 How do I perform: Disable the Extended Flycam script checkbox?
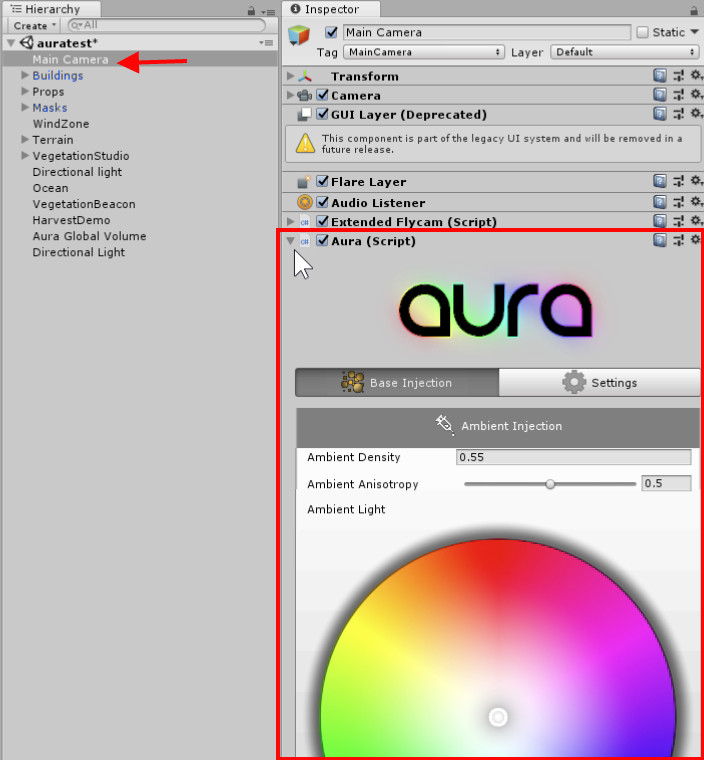click(x=322, y=221)
